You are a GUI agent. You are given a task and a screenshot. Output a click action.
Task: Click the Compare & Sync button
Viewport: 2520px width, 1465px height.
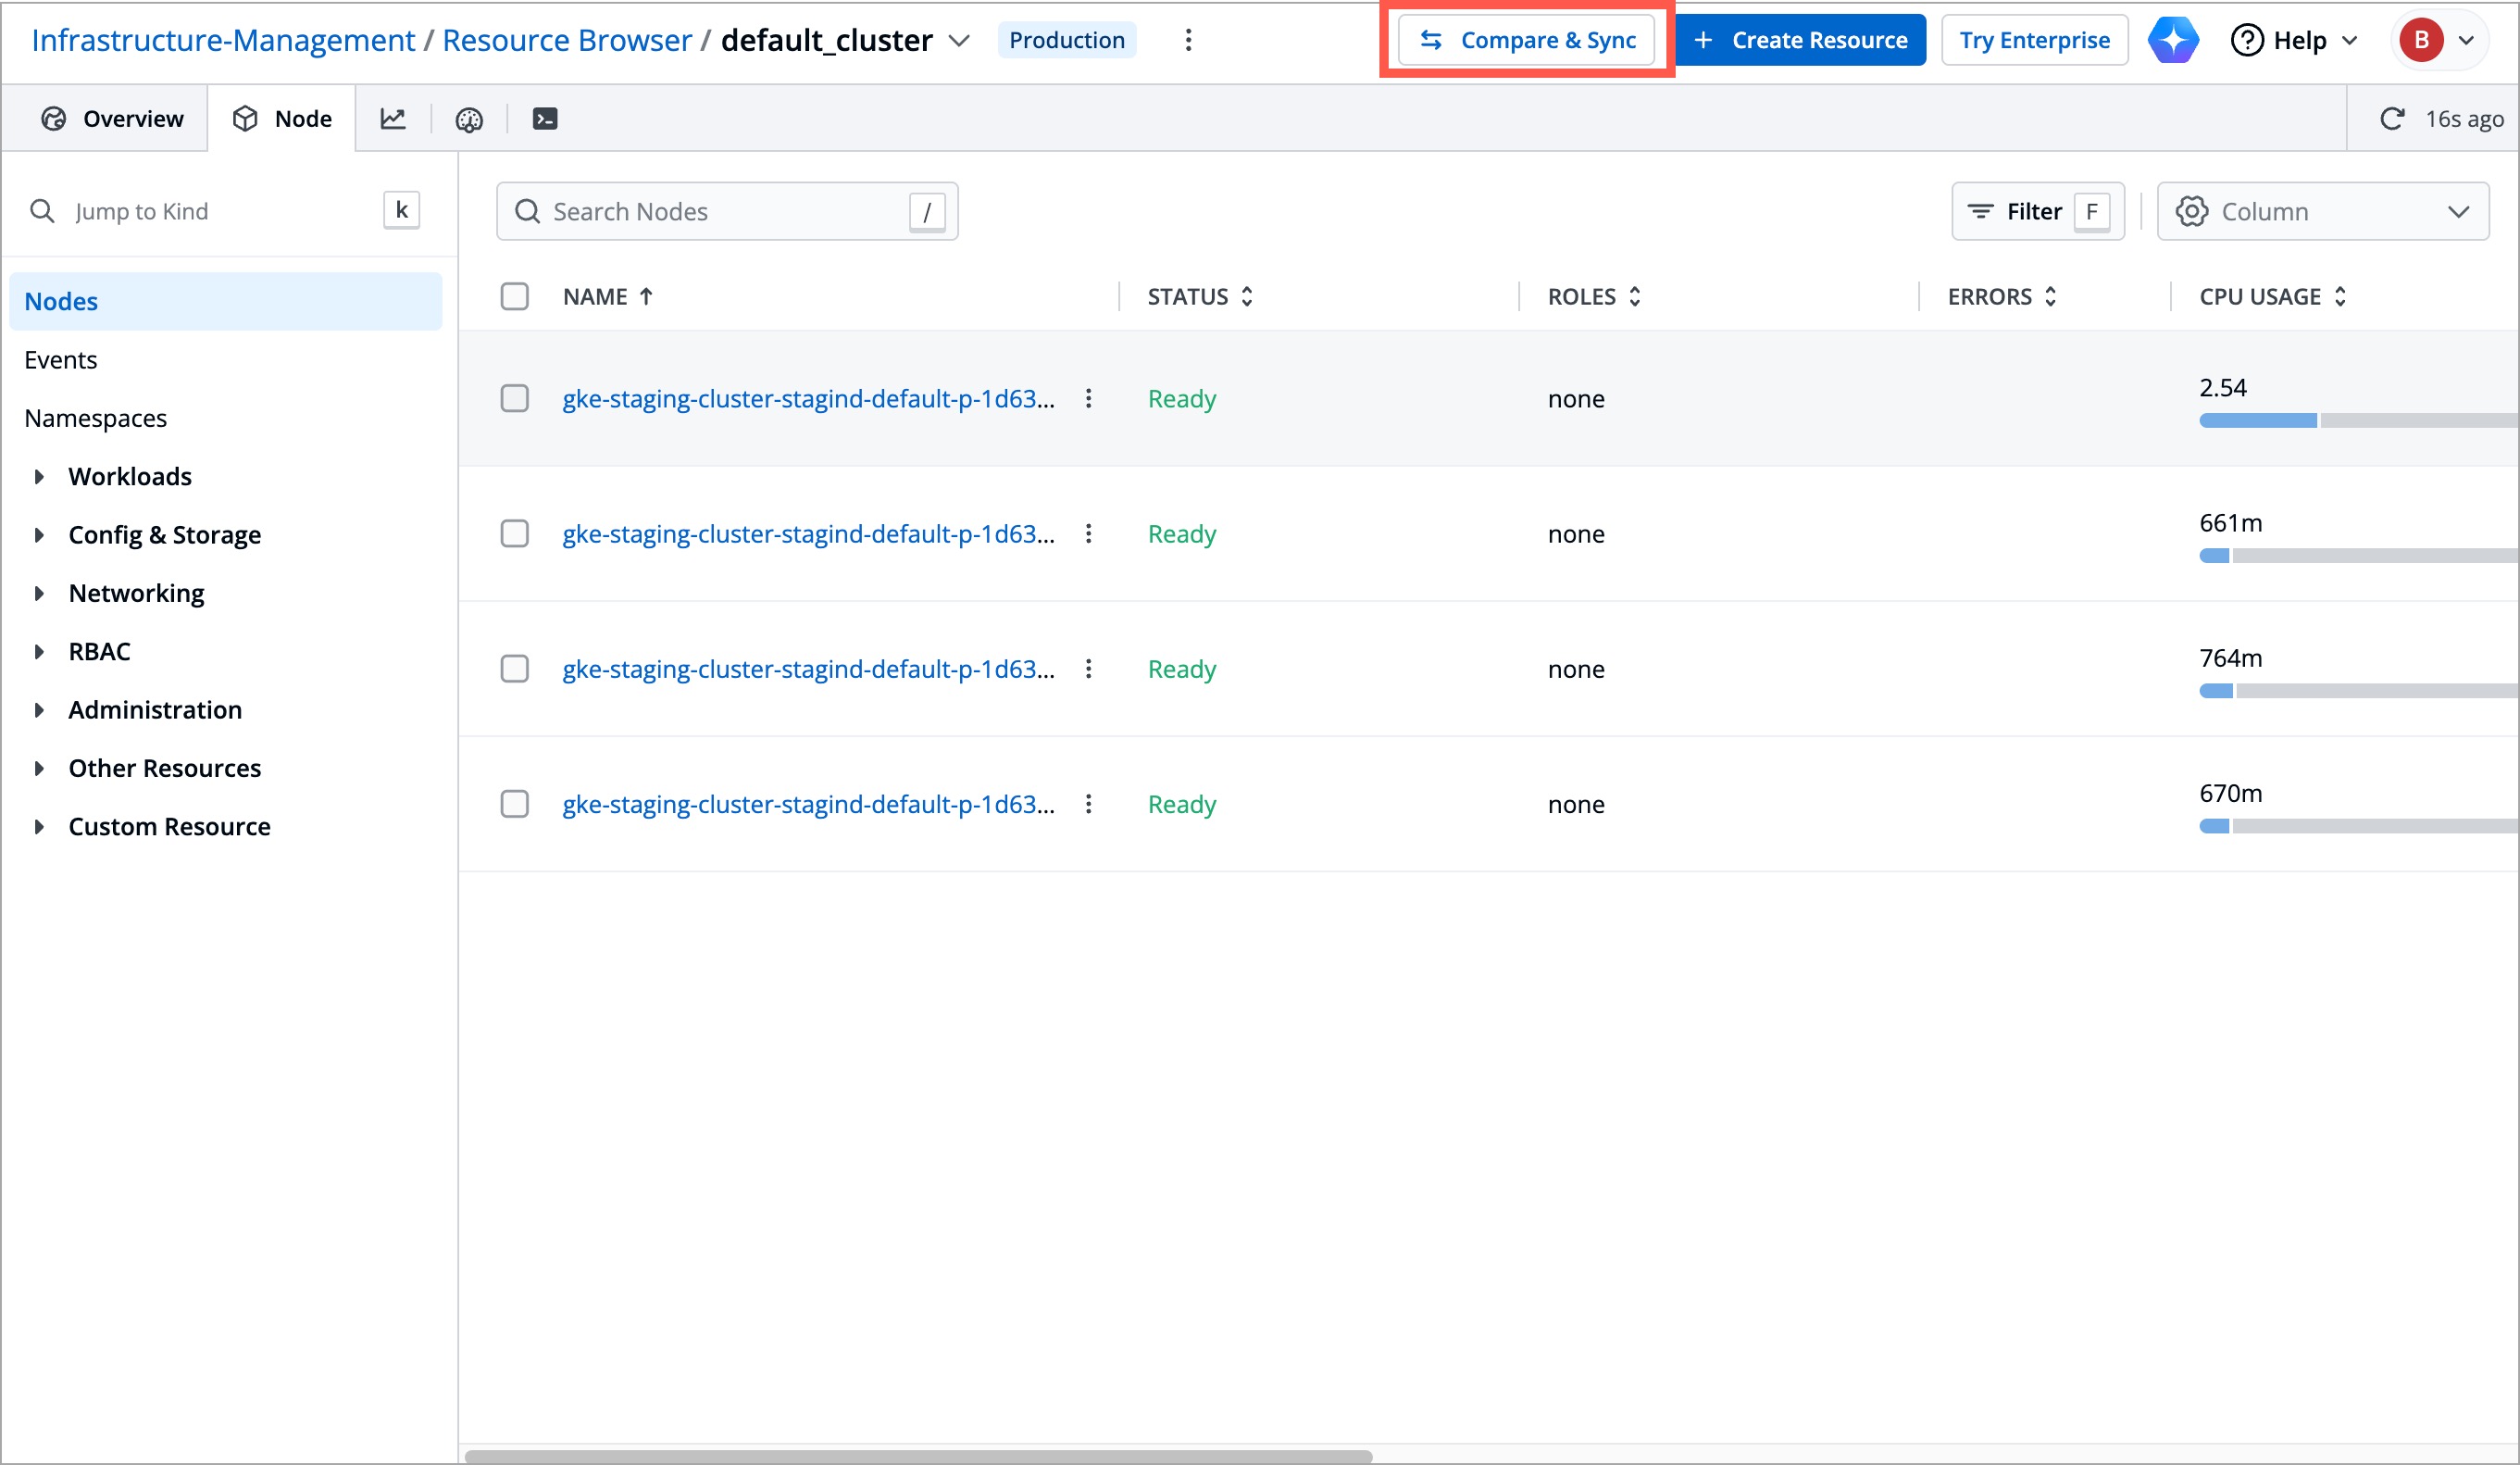[x=1527, y=40]
